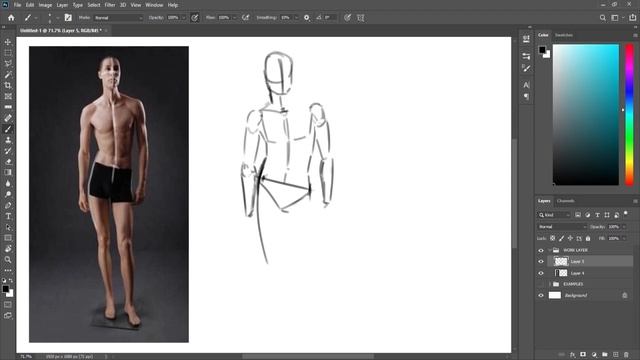Open the Brush Settings panel toggle icon
640x360 pixels.
(x=68, y=18)
